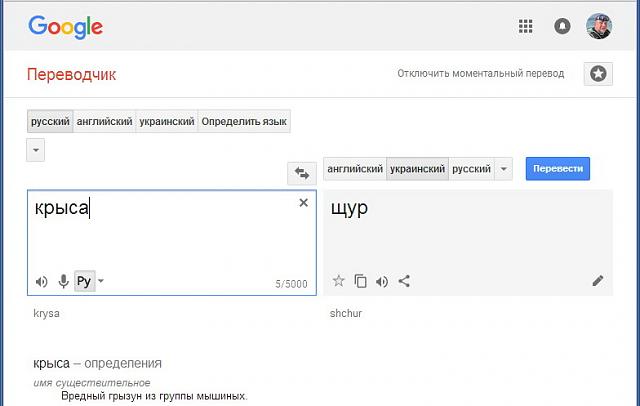640x406 pixels.
Task: Open the Google apps grid
Action: tap(525, 27)
